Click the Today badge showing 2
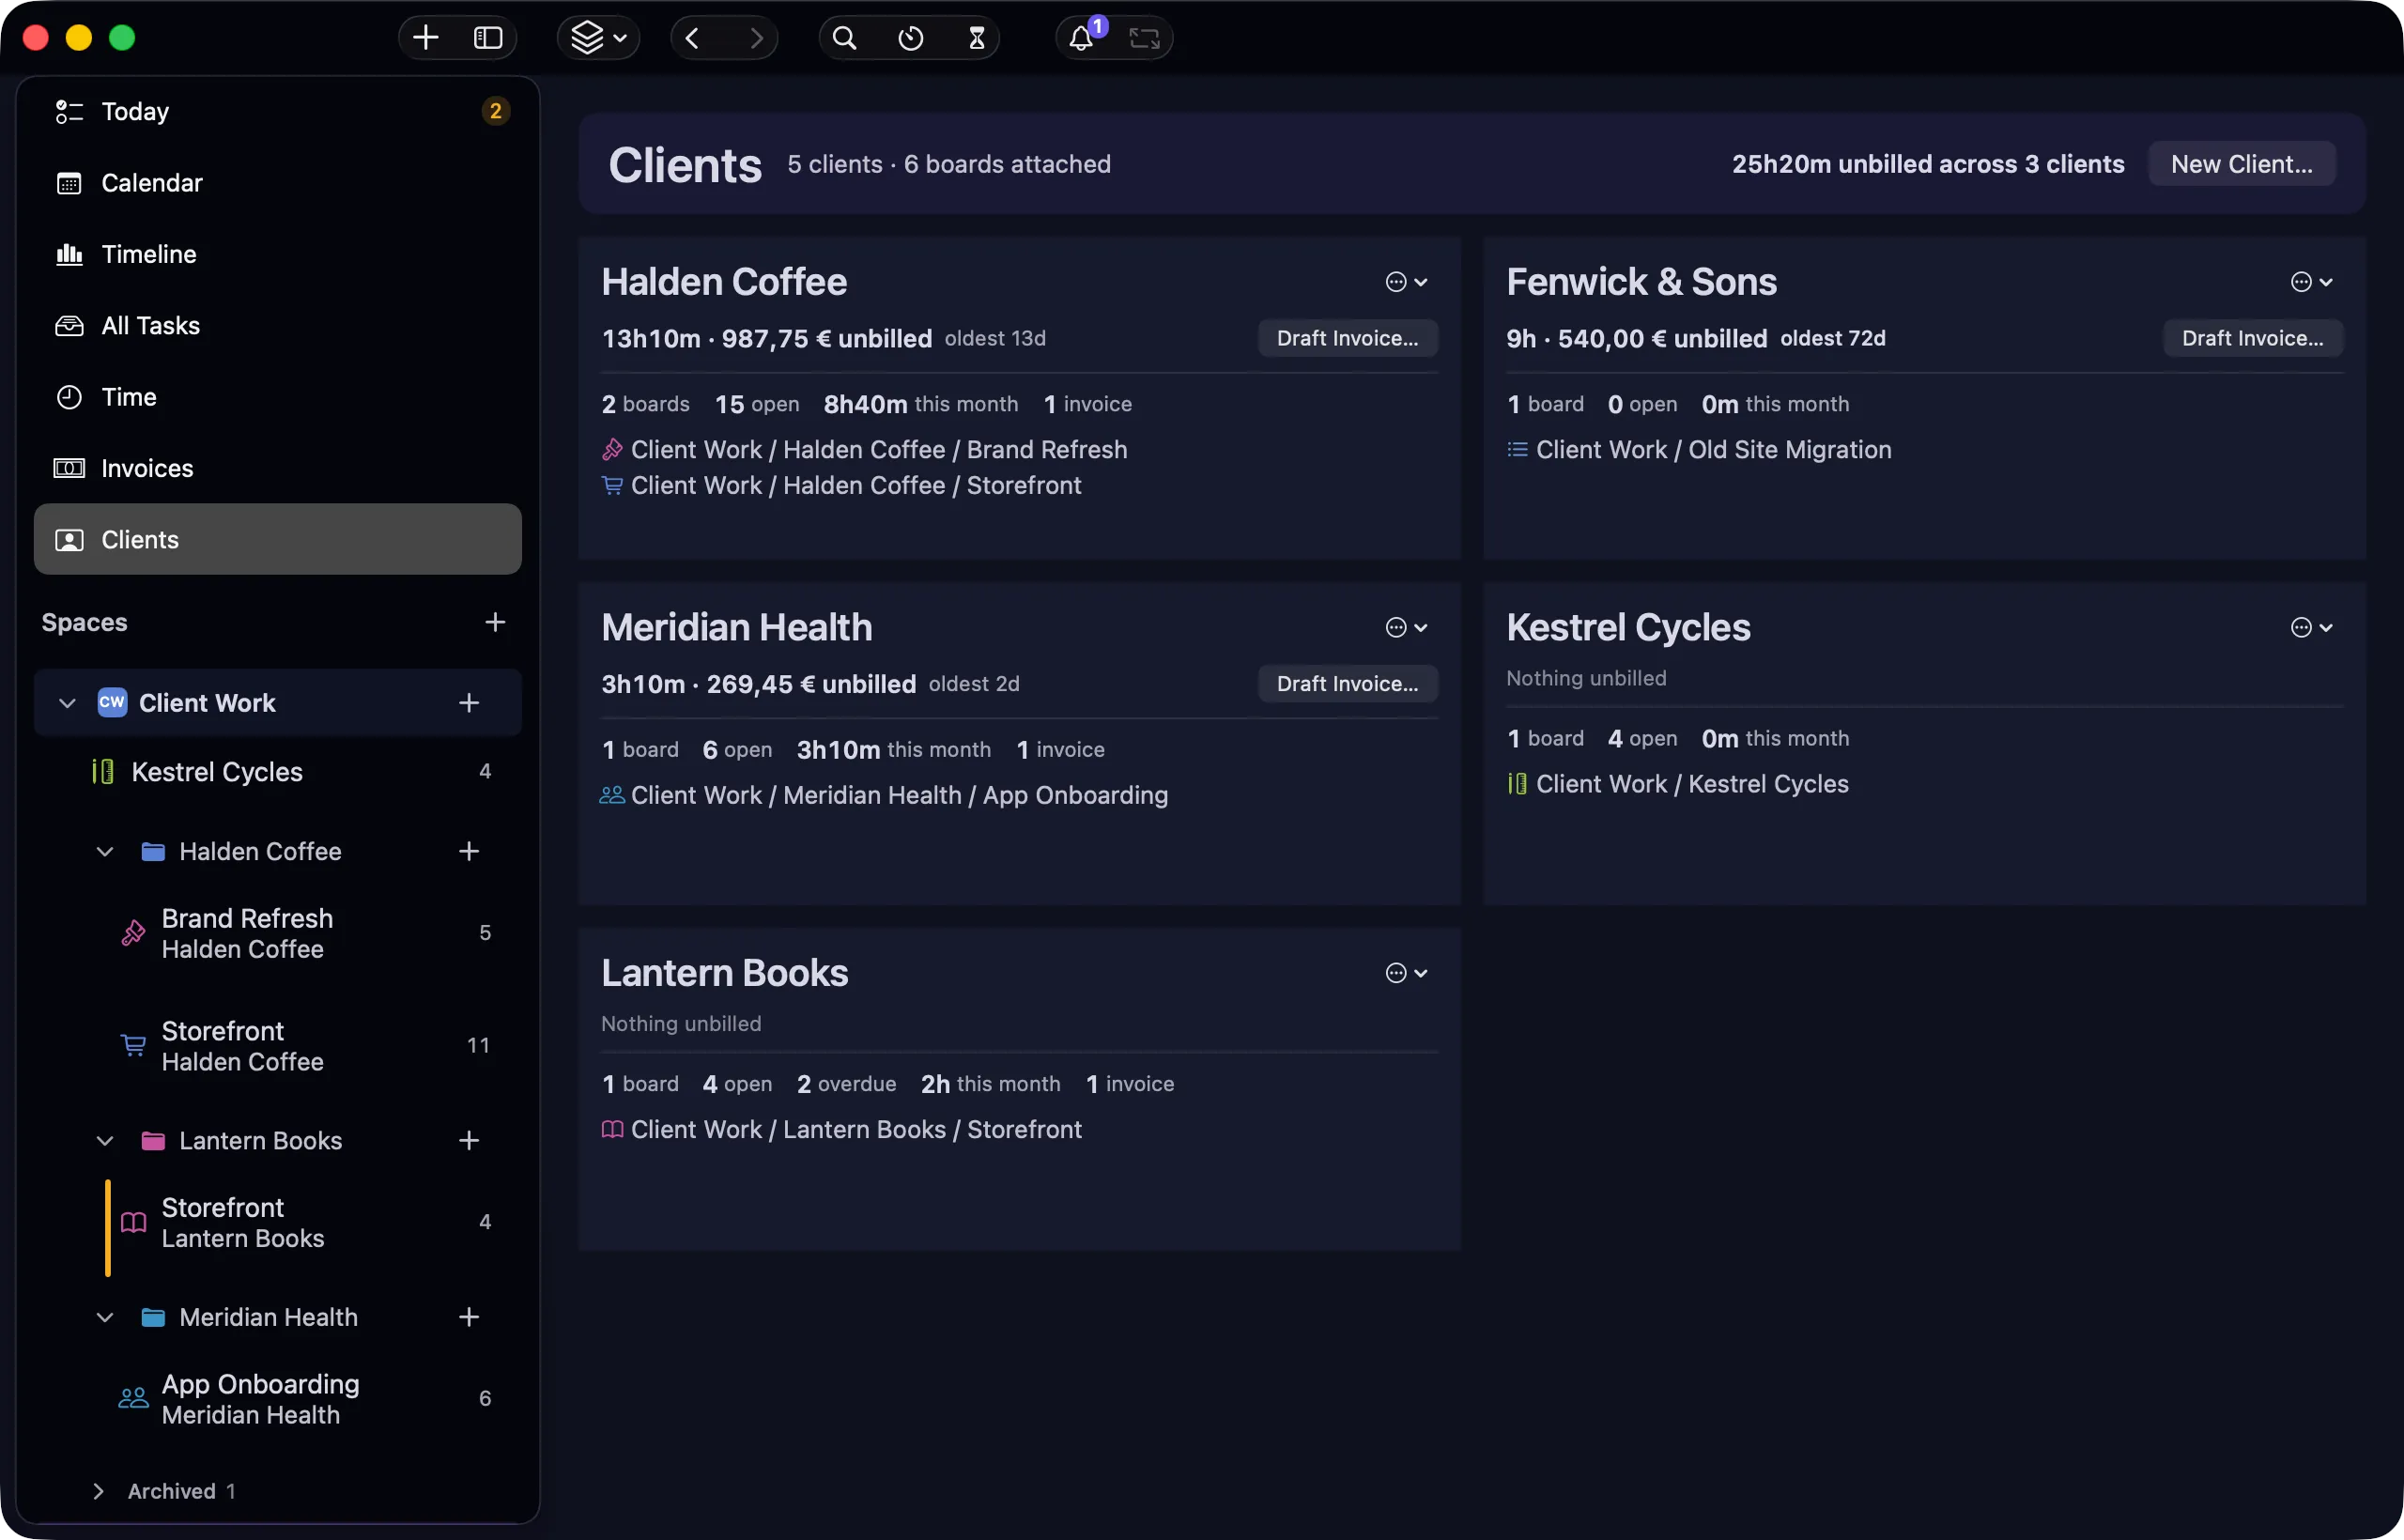2404x1540 pixels. (x=495, y=111)
